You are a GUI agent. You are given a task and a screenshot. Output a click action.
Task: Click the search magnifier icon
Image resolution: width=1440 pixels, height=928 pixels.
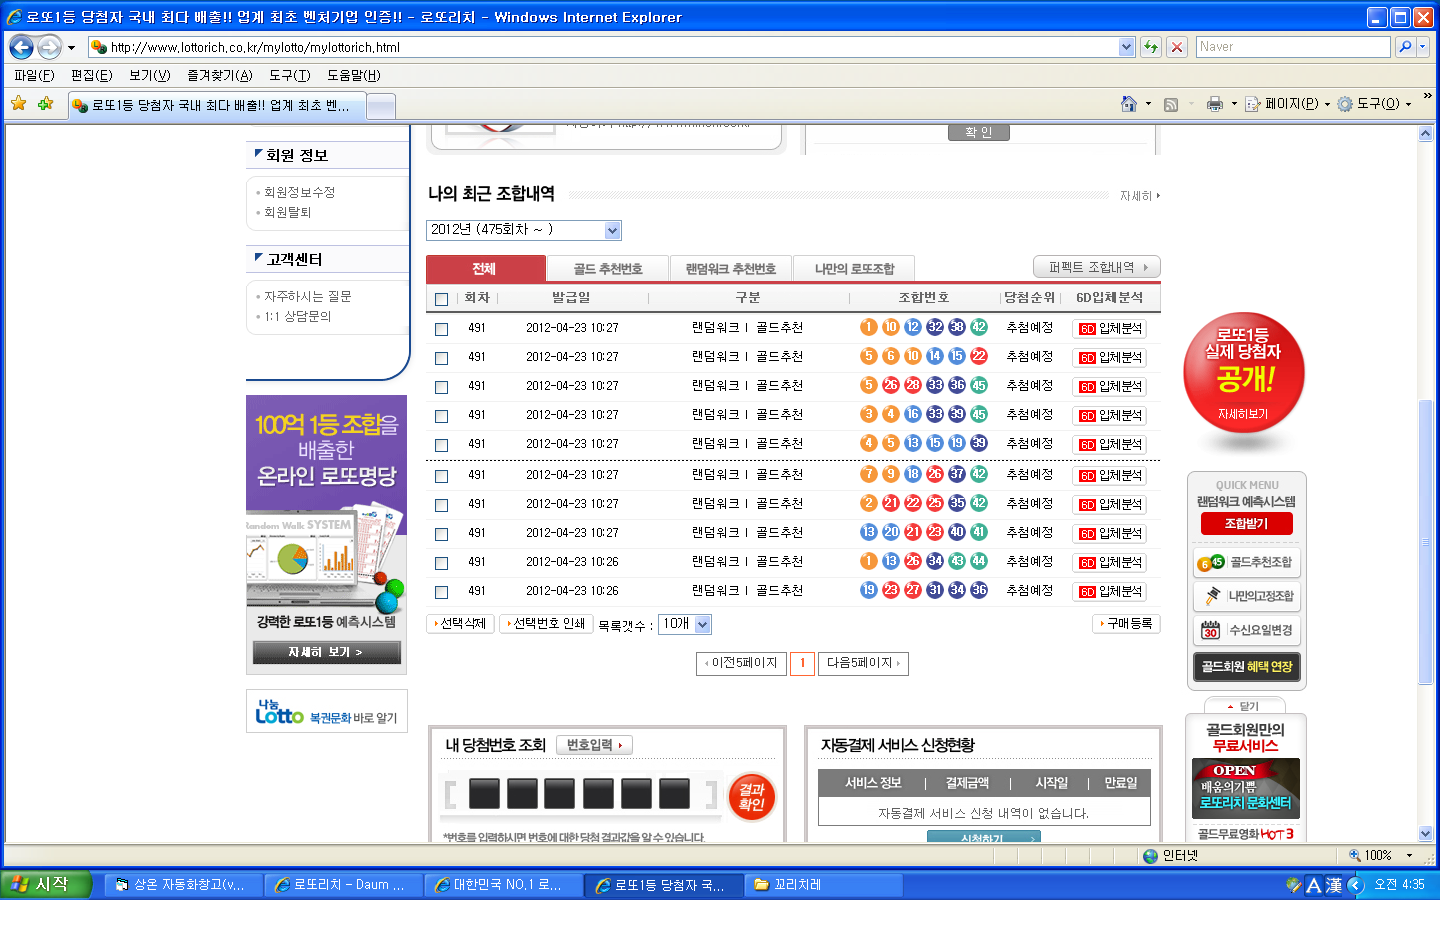tap(1405, 47)
